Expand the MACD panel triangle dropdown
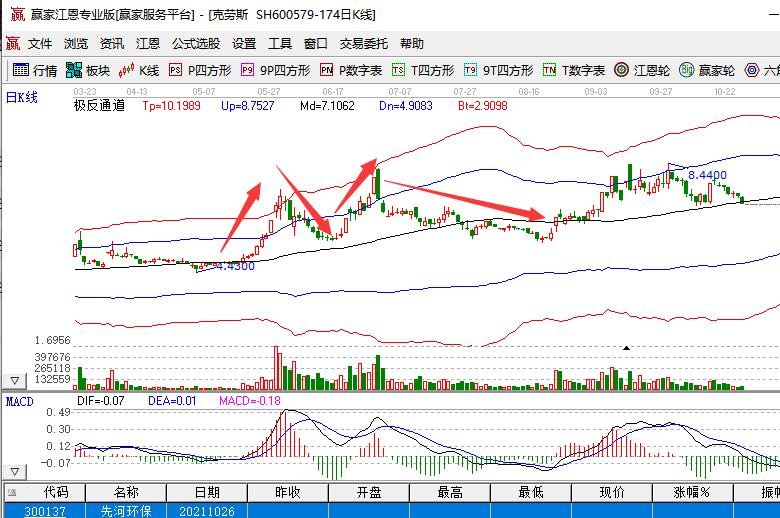 point(15,471)
